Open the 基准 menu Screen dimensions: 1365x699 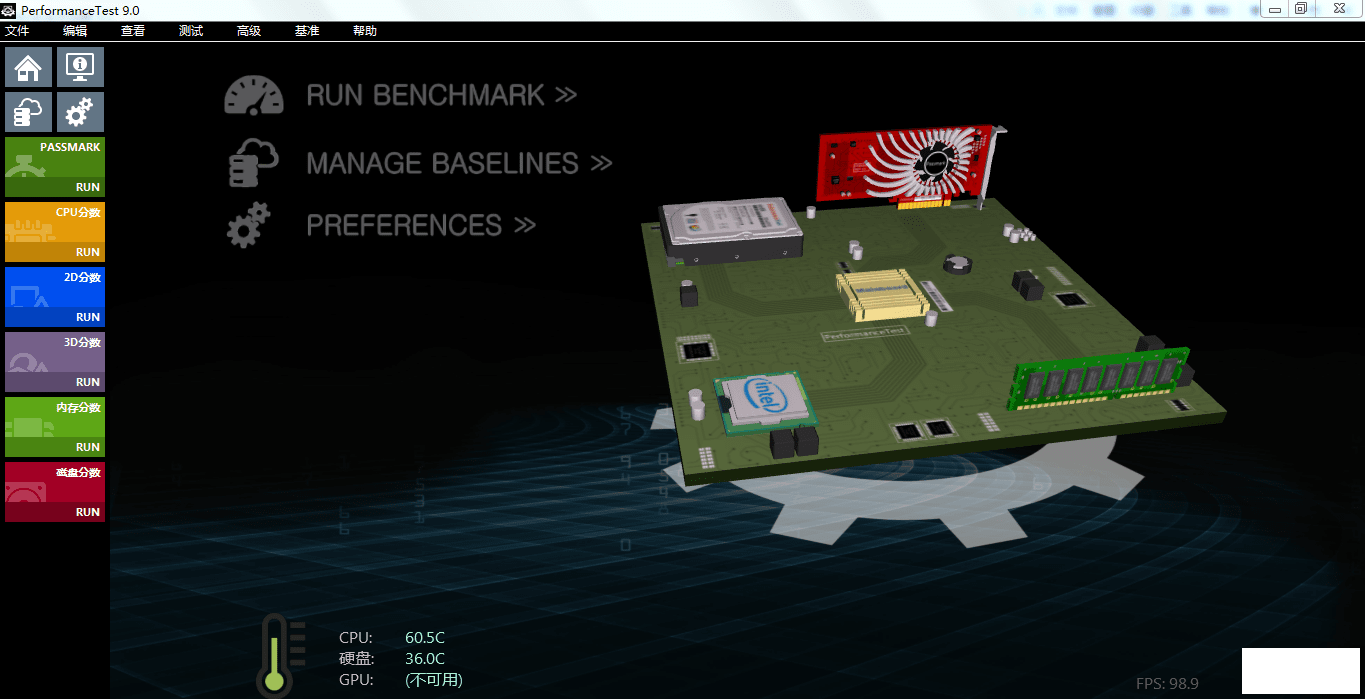[x=307, y=31]
